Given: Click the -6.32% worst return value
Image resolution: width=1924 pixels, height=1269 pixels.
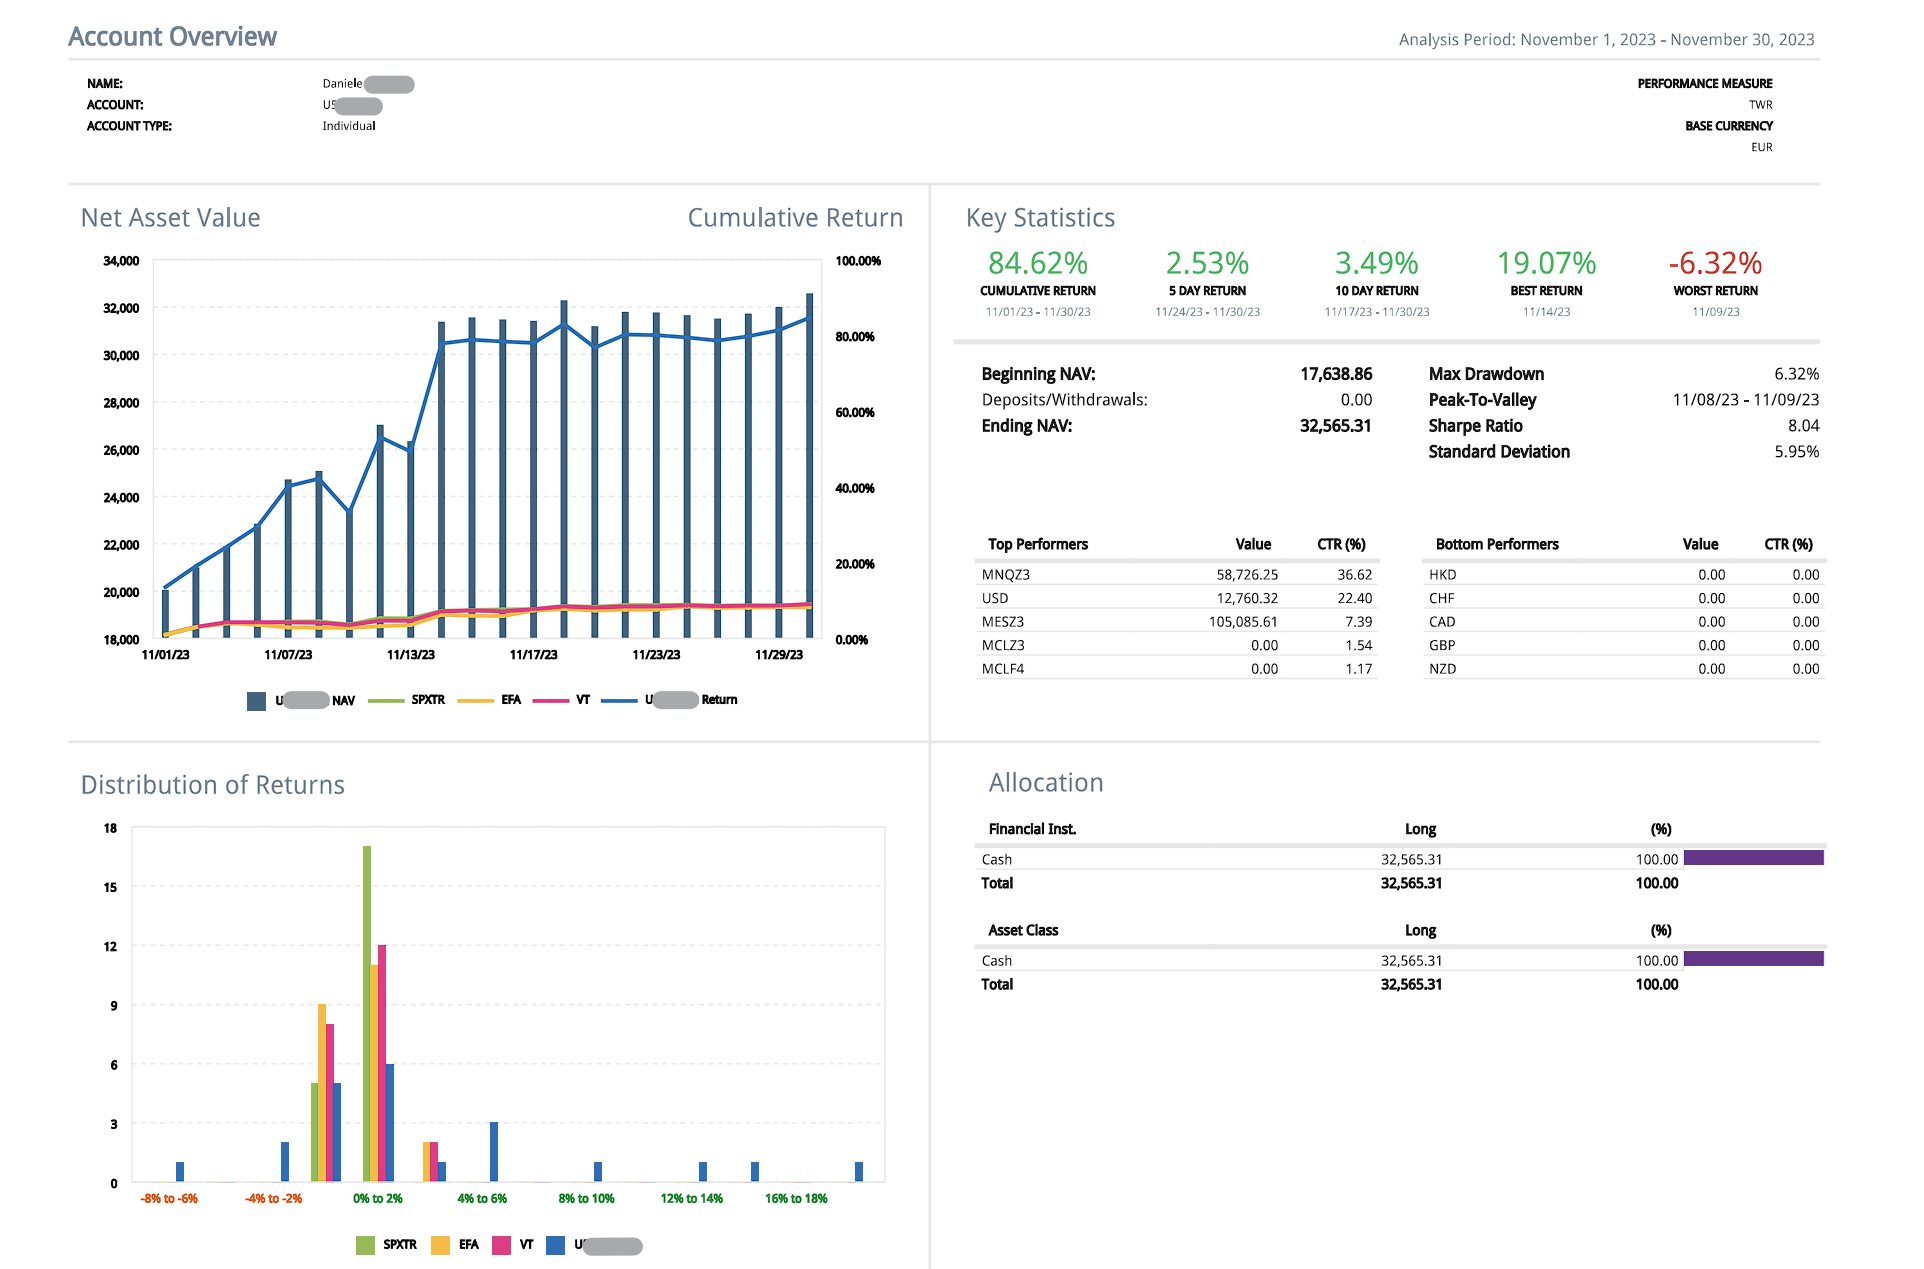Looking at the screenshot, I should 1714,263.
